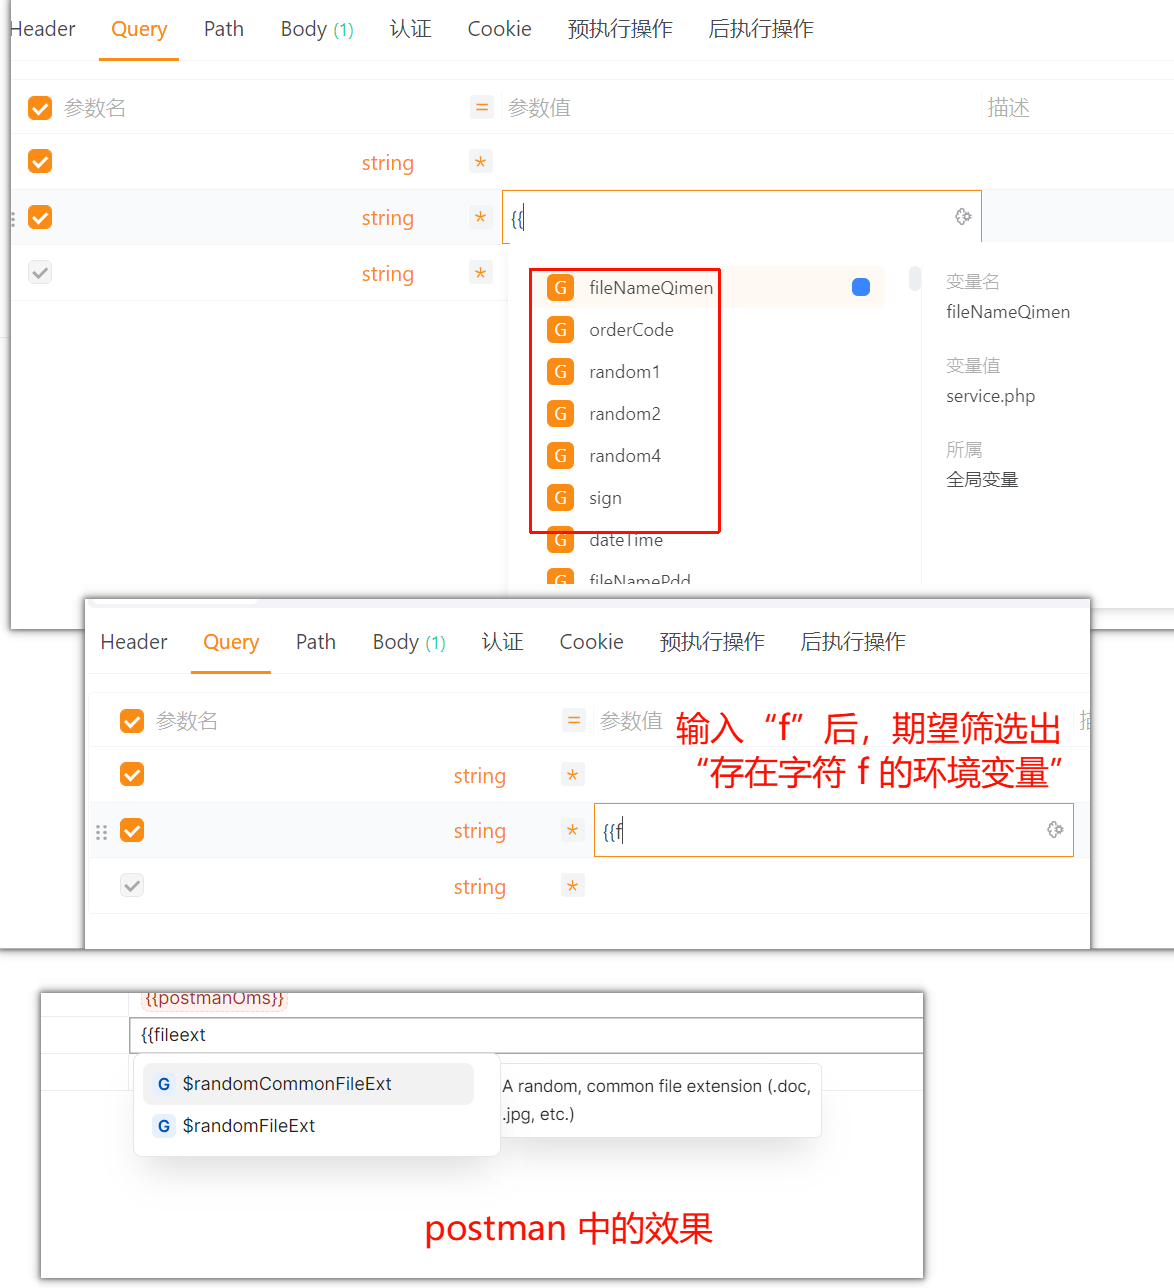This screenshot has width=1174, height=1288.
Task: Click the equals icon in the parameter header row
Action: (x=482, y=107)
